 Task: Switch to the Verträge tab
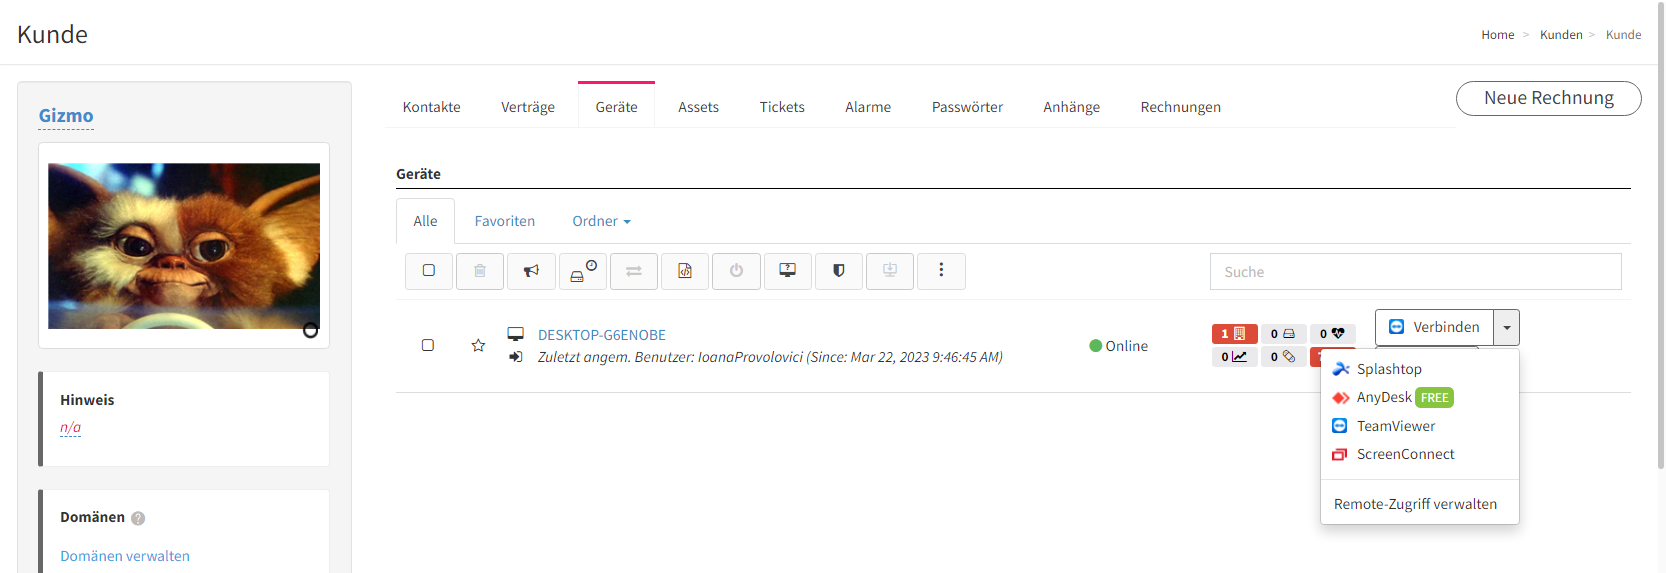tap(528, 107)
